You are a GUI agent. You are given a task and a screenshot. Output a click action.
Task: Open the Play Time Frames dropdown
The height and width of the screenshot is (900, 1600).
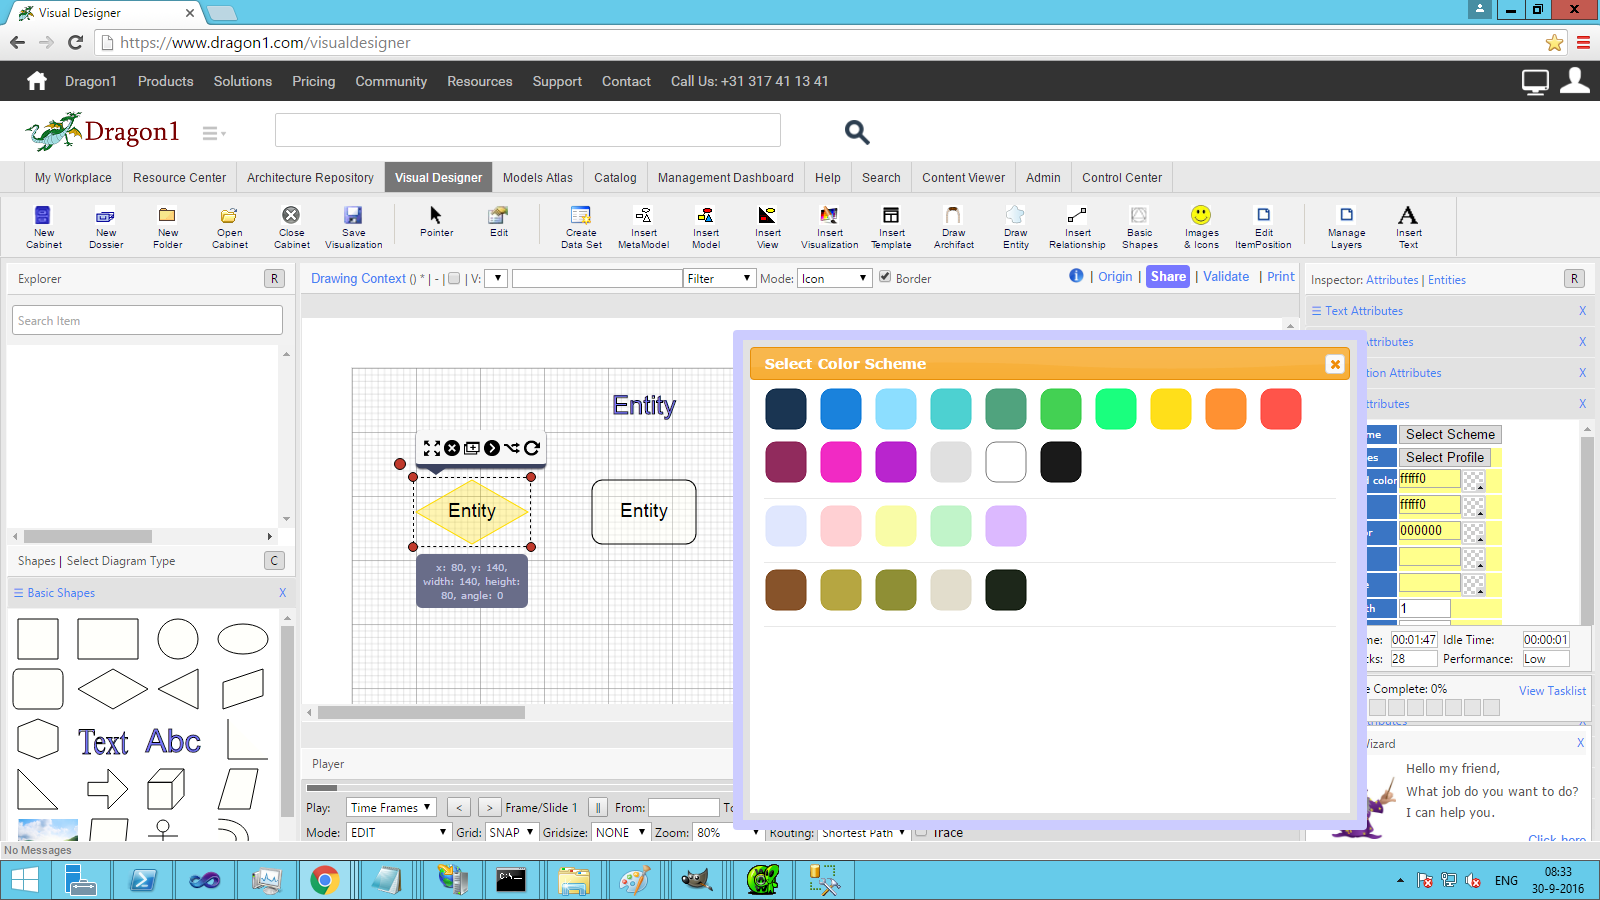(x=391, y=807)
